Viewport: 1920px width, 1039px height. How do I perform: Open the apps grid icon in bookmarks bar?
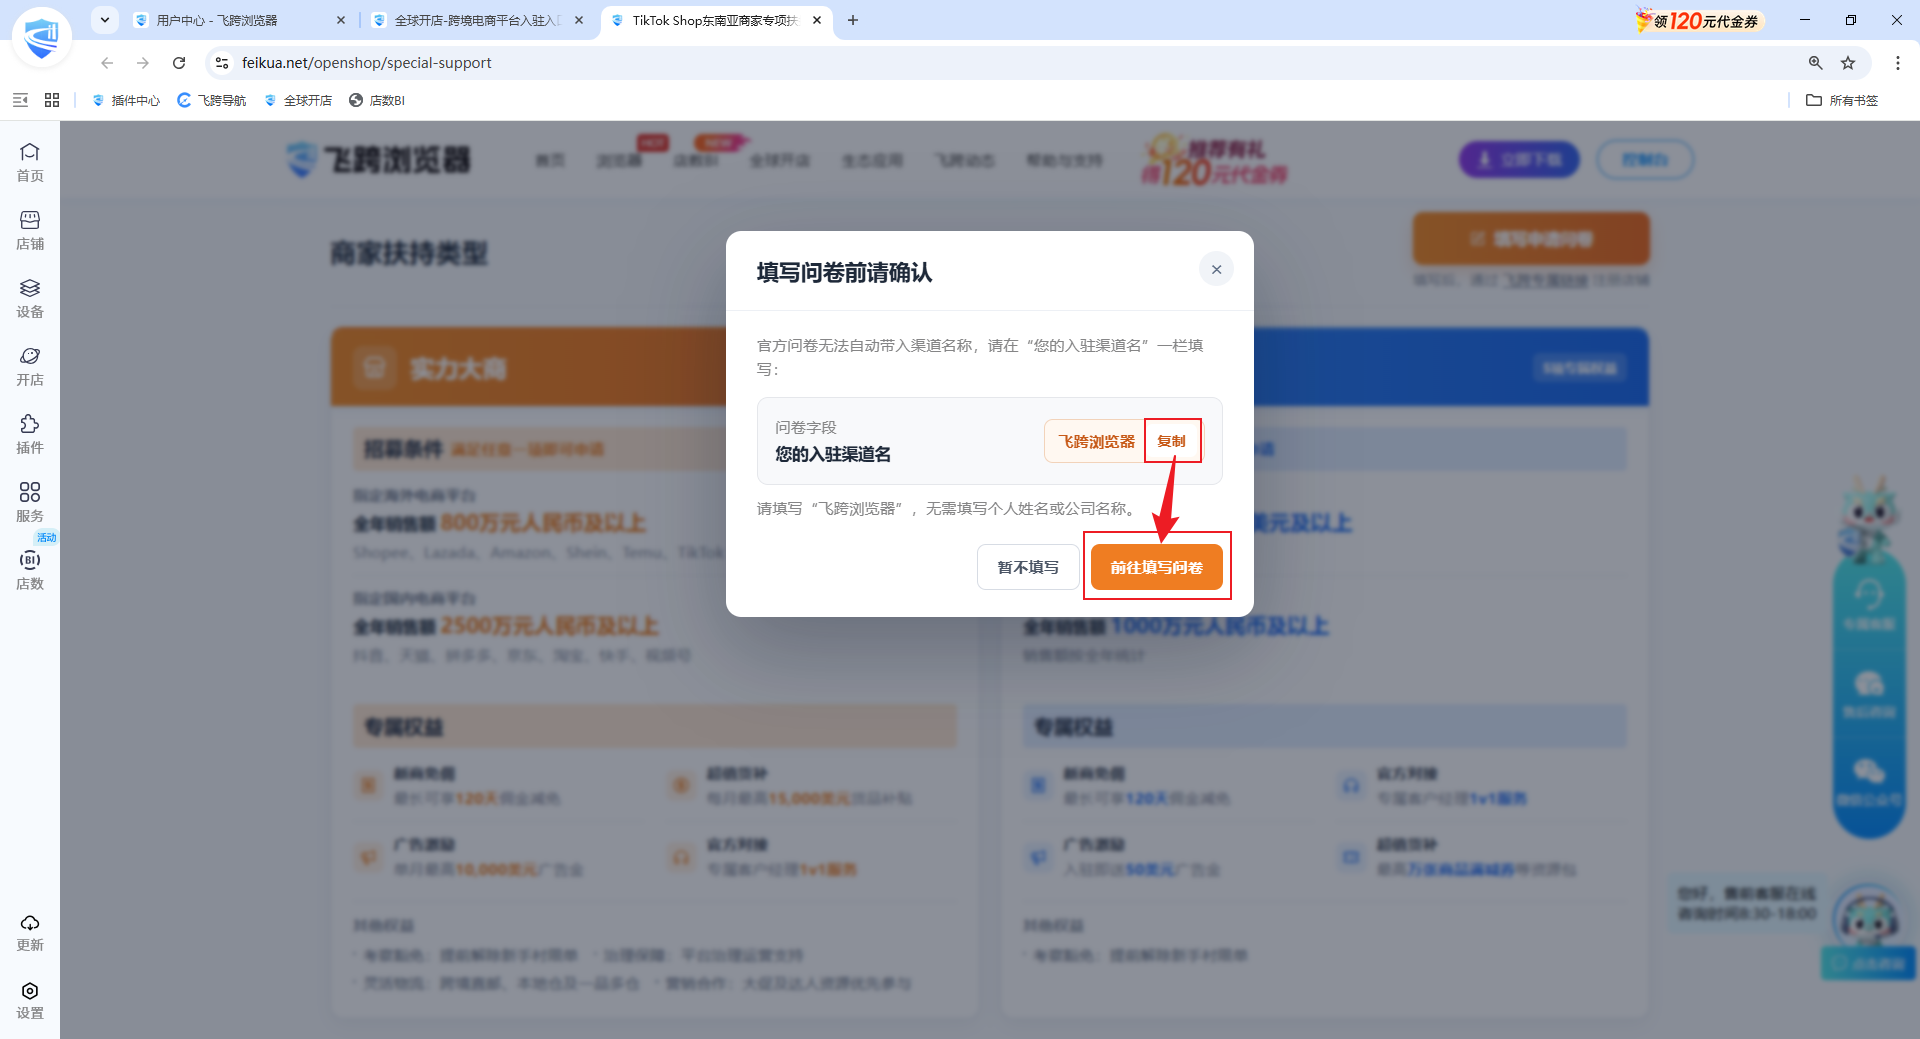coord(52,100)
